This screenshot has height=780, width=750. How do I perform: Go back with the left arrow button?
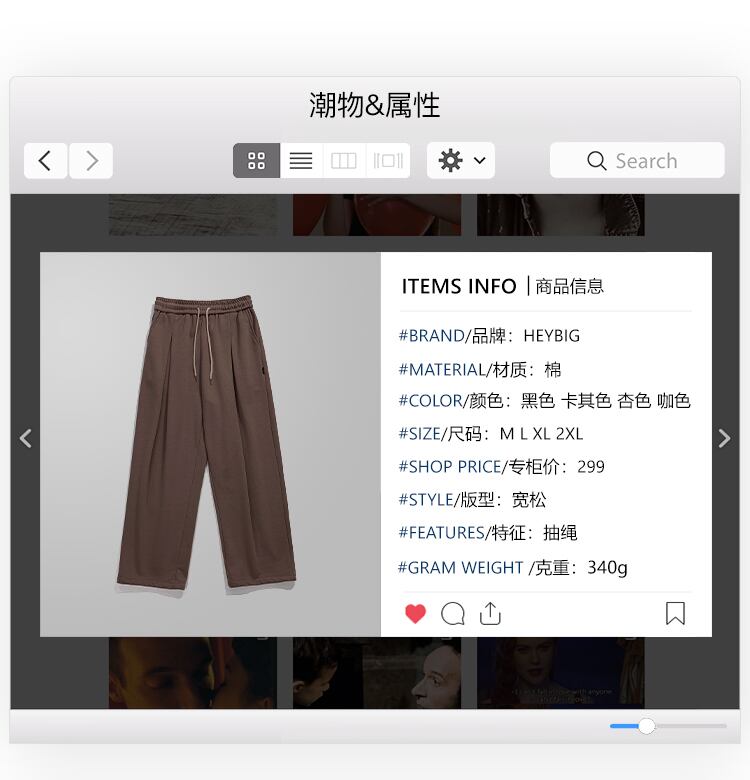pyautogui.click(x=45, y=161)
